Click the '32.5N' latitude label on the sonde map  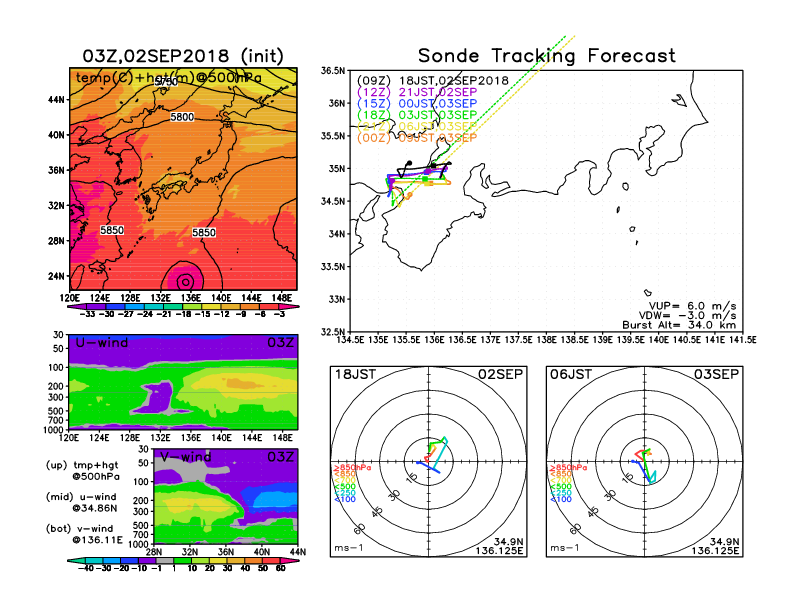click(x=333, y=332)
